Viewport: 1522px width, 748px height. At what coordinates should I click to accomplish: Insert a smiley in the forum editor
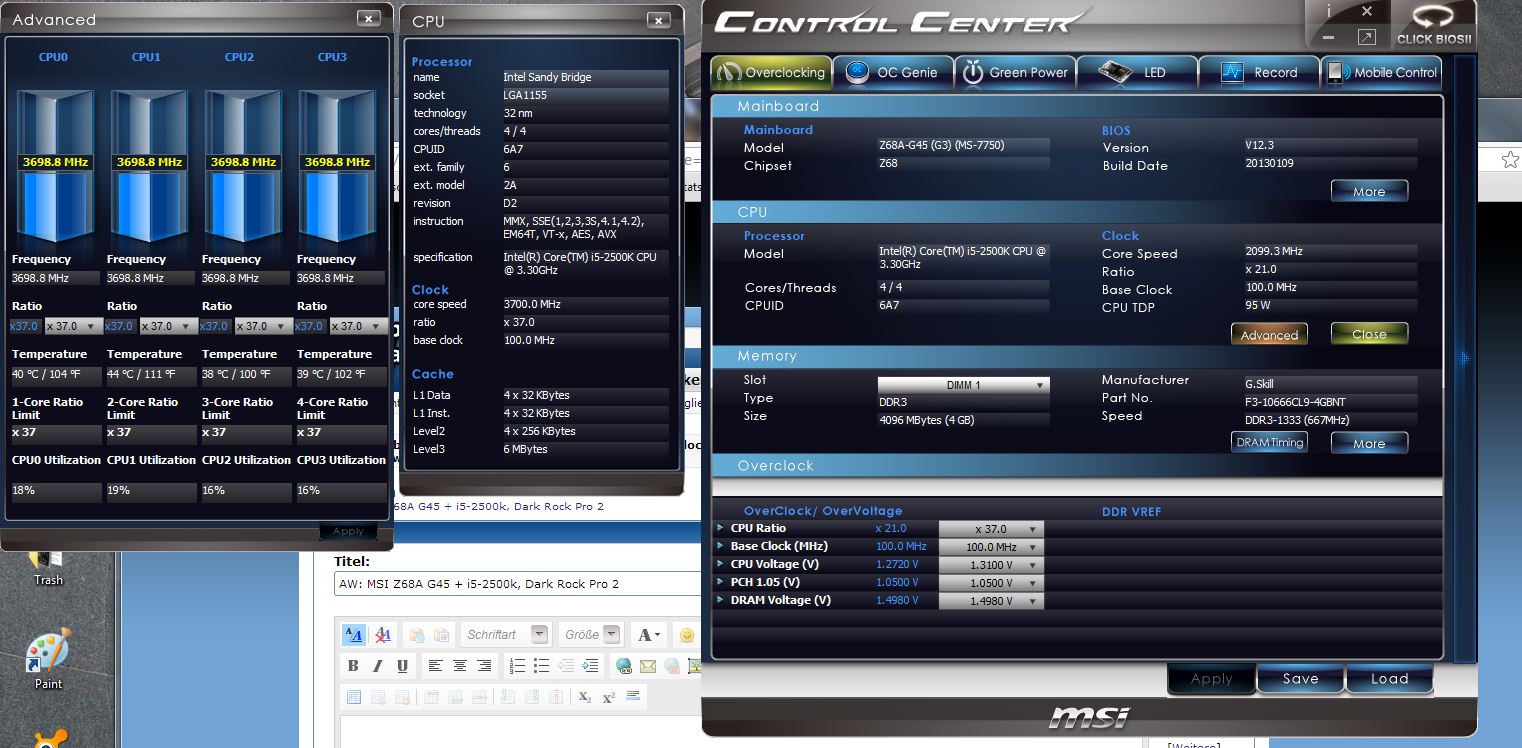tap(686, 634)
